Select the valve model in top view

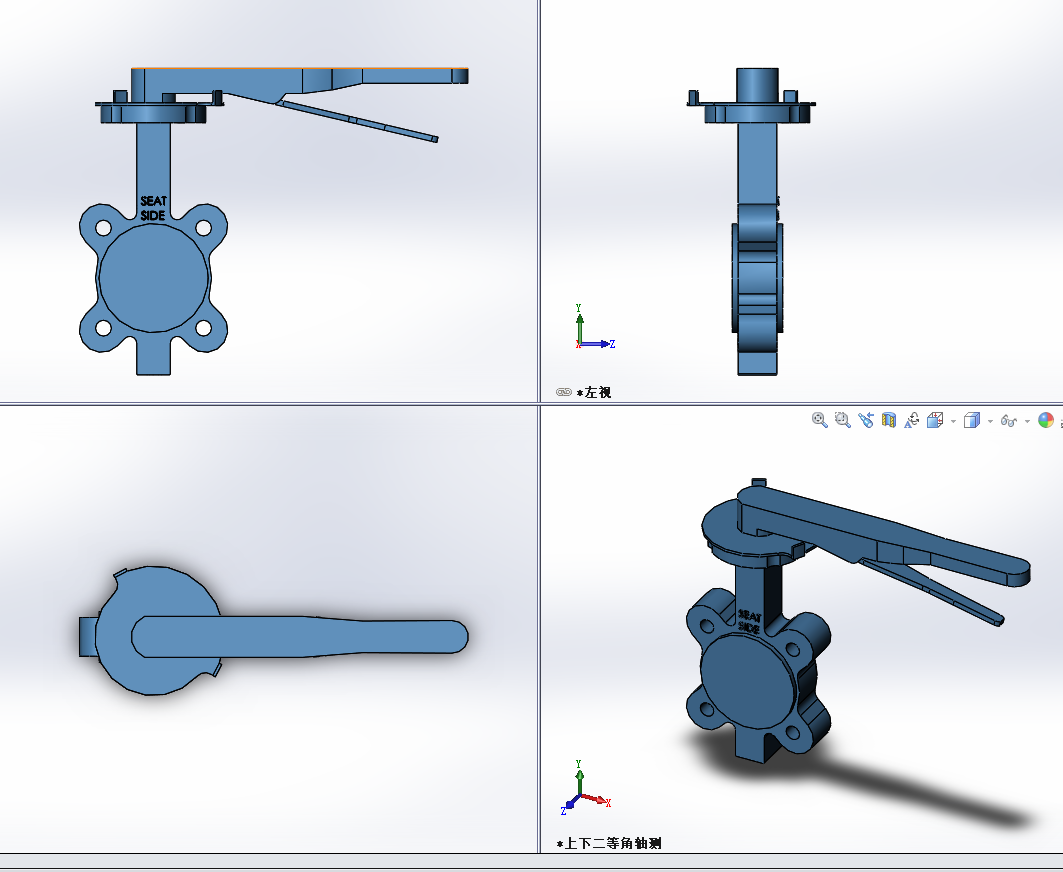[274, 631]
